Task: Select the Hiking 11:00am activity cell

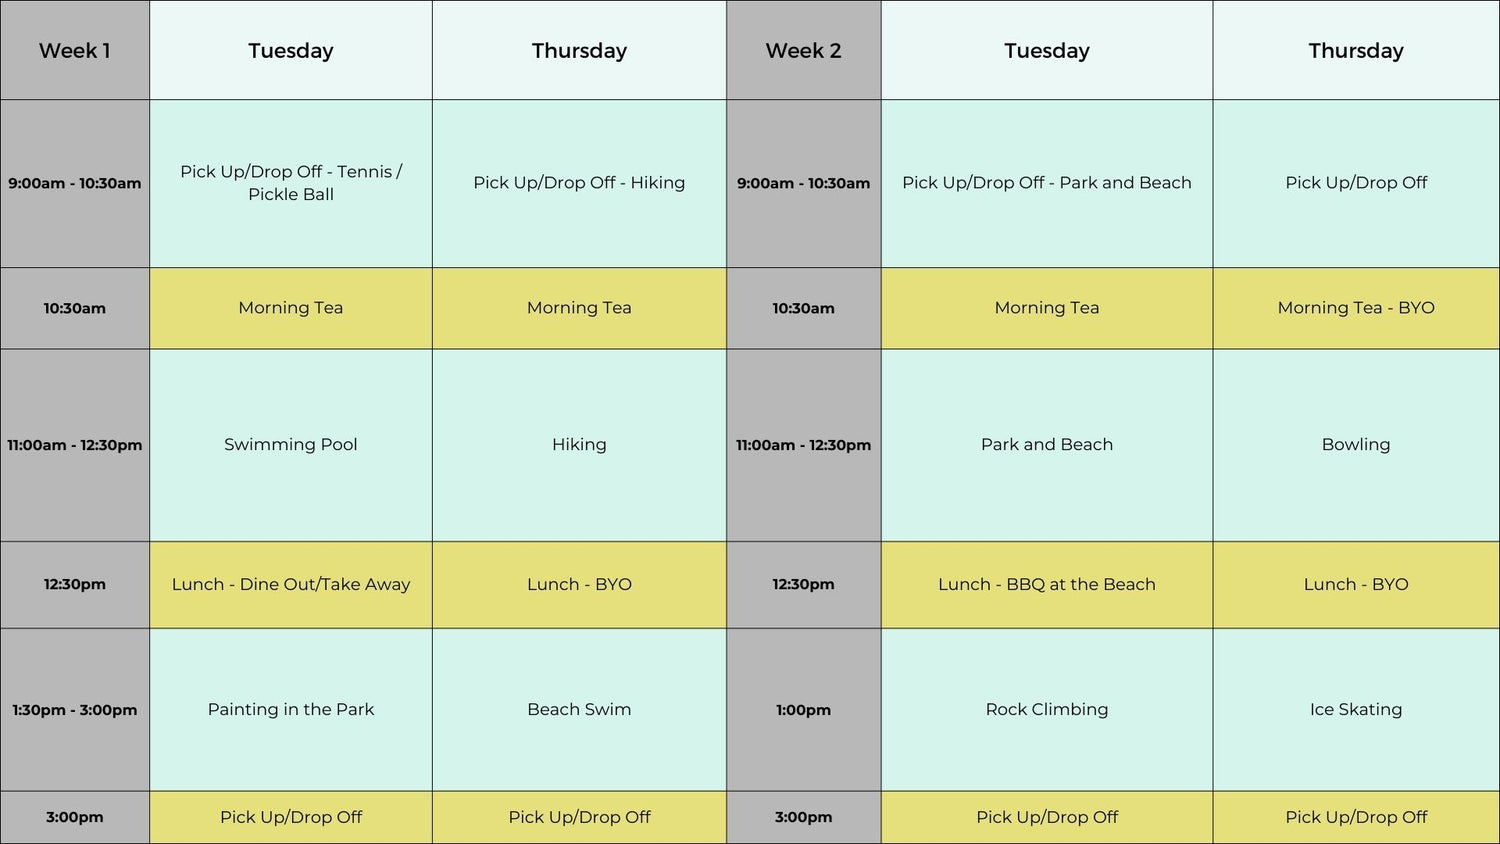Action: (579, 445)
